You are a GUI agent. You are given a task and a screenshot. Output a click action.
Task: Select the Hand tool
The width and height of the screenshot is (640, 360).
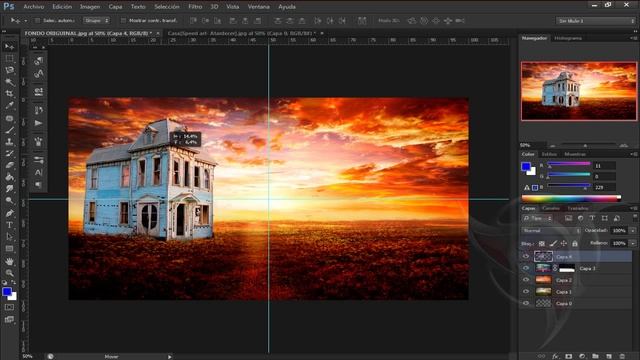pyautogui.click(x=9, y=261)
